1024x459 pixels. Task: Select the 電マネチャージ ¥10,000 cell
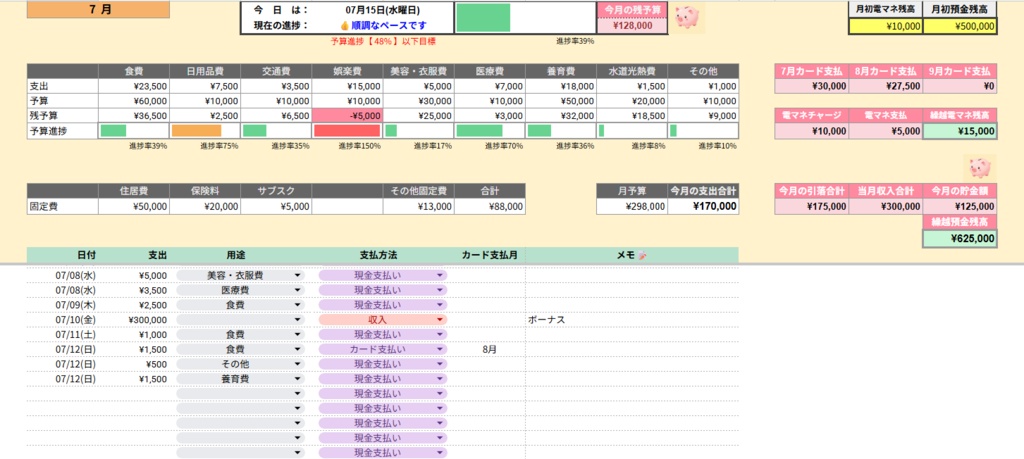point(811,131)
